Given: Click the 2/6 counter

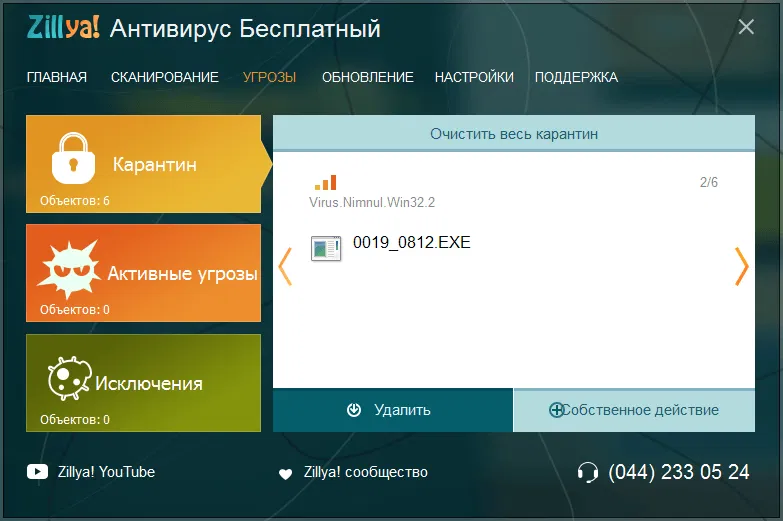Looking at the screenshot, I should 709,182.
